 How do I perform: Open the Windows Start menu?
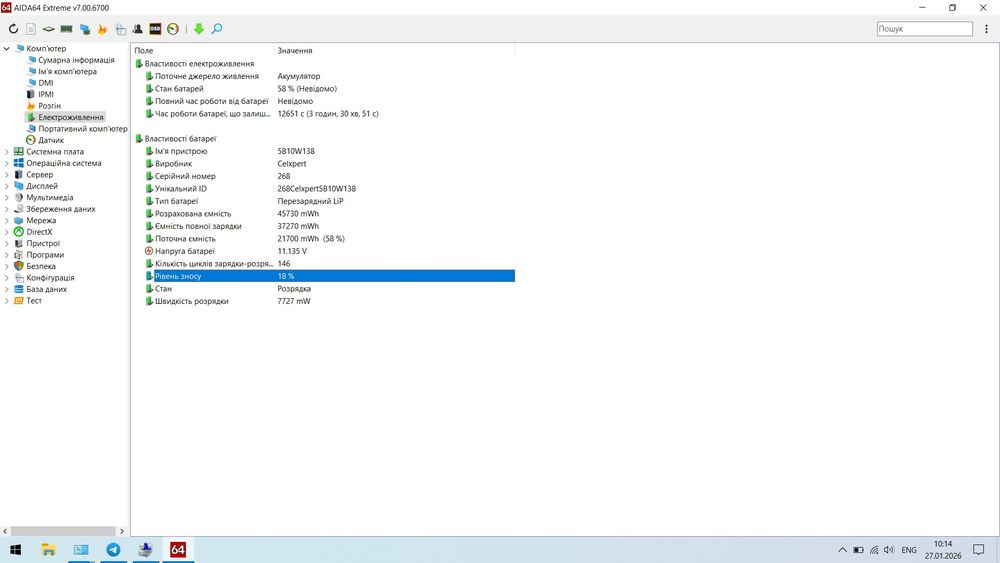(15, 550)
